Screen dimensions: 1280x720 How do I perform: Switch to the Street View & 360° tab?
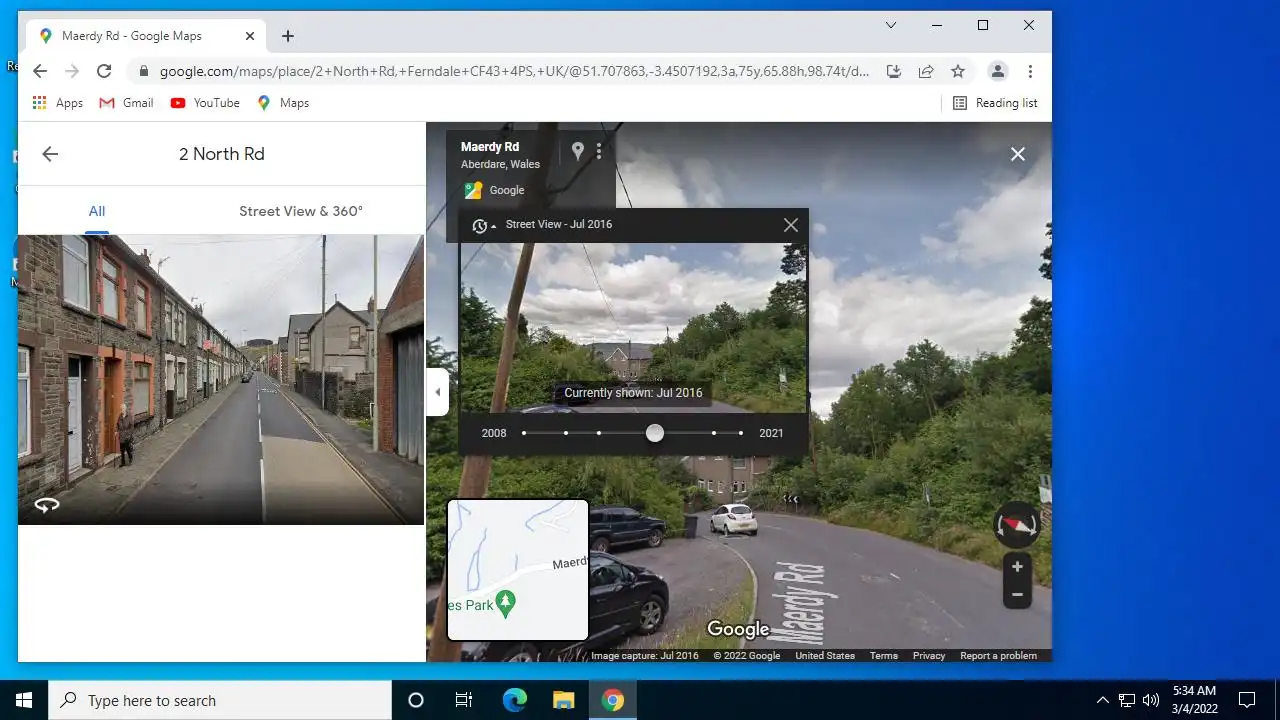point(301,211)
